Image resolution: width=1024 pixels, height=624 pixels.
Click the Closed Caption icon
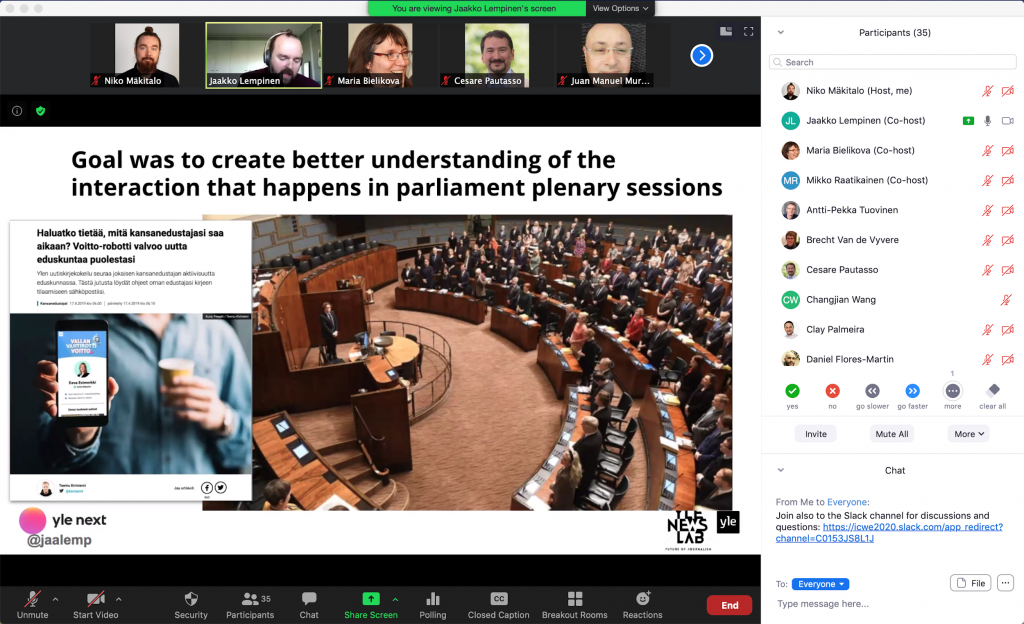click(x=498, y=599)
